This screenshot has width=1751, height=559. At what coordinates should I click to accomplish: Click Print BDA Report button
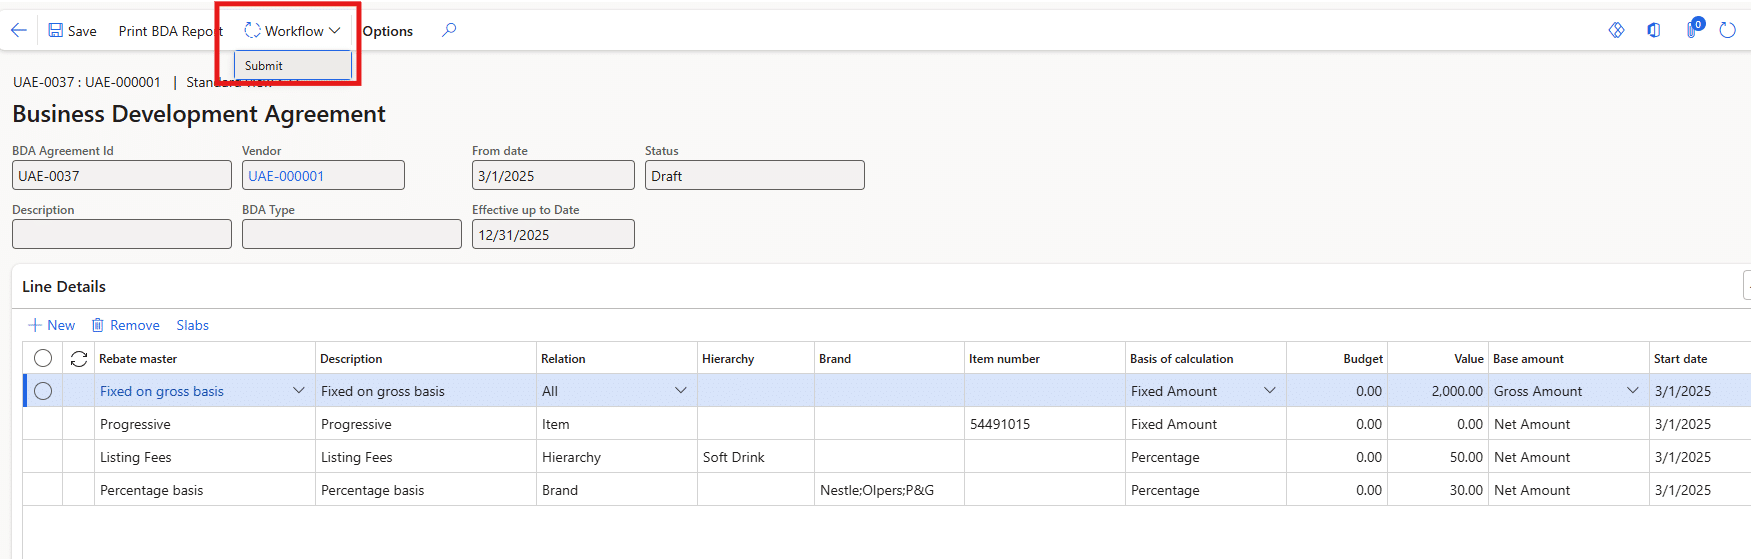(170, 31)
